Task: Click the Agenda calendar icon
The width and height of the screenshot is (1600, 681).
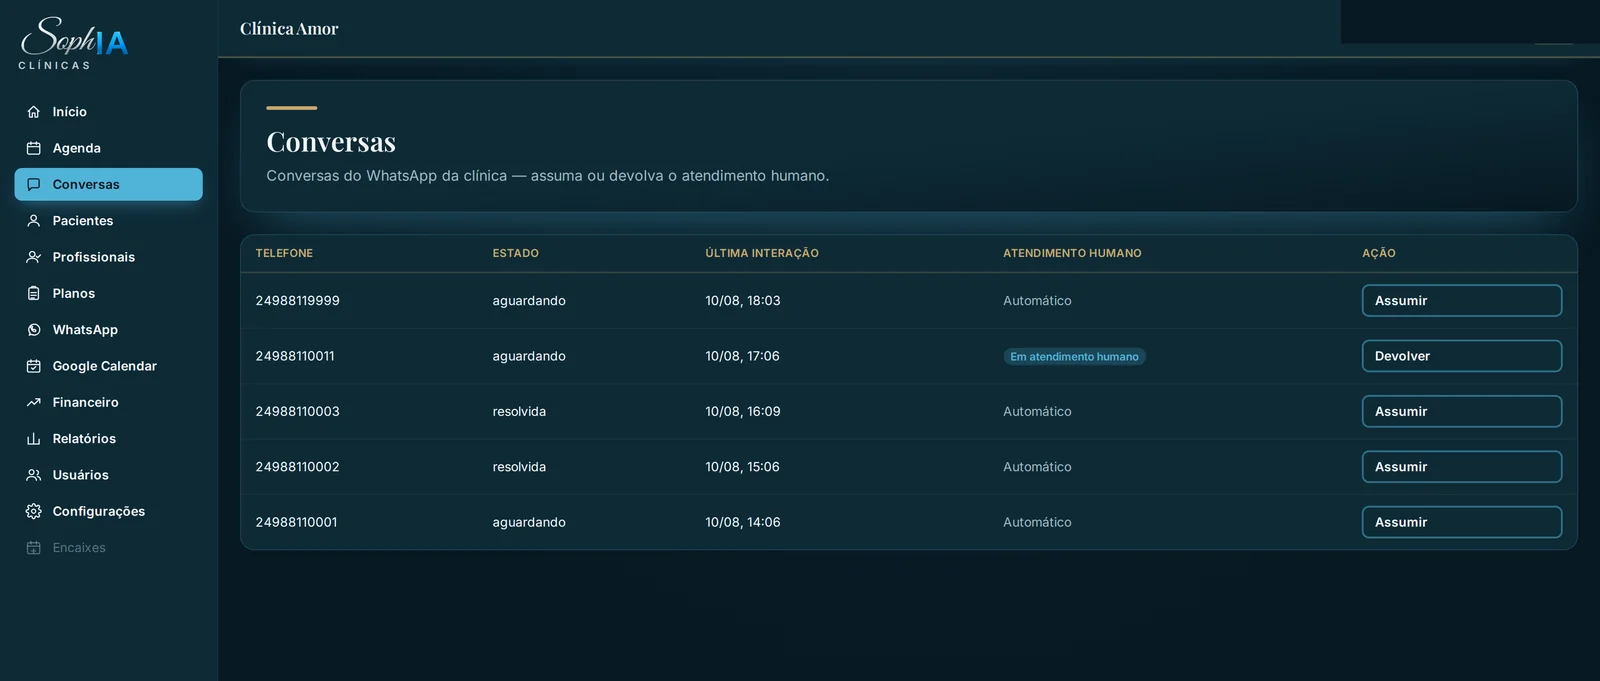Action: (33, 148)
